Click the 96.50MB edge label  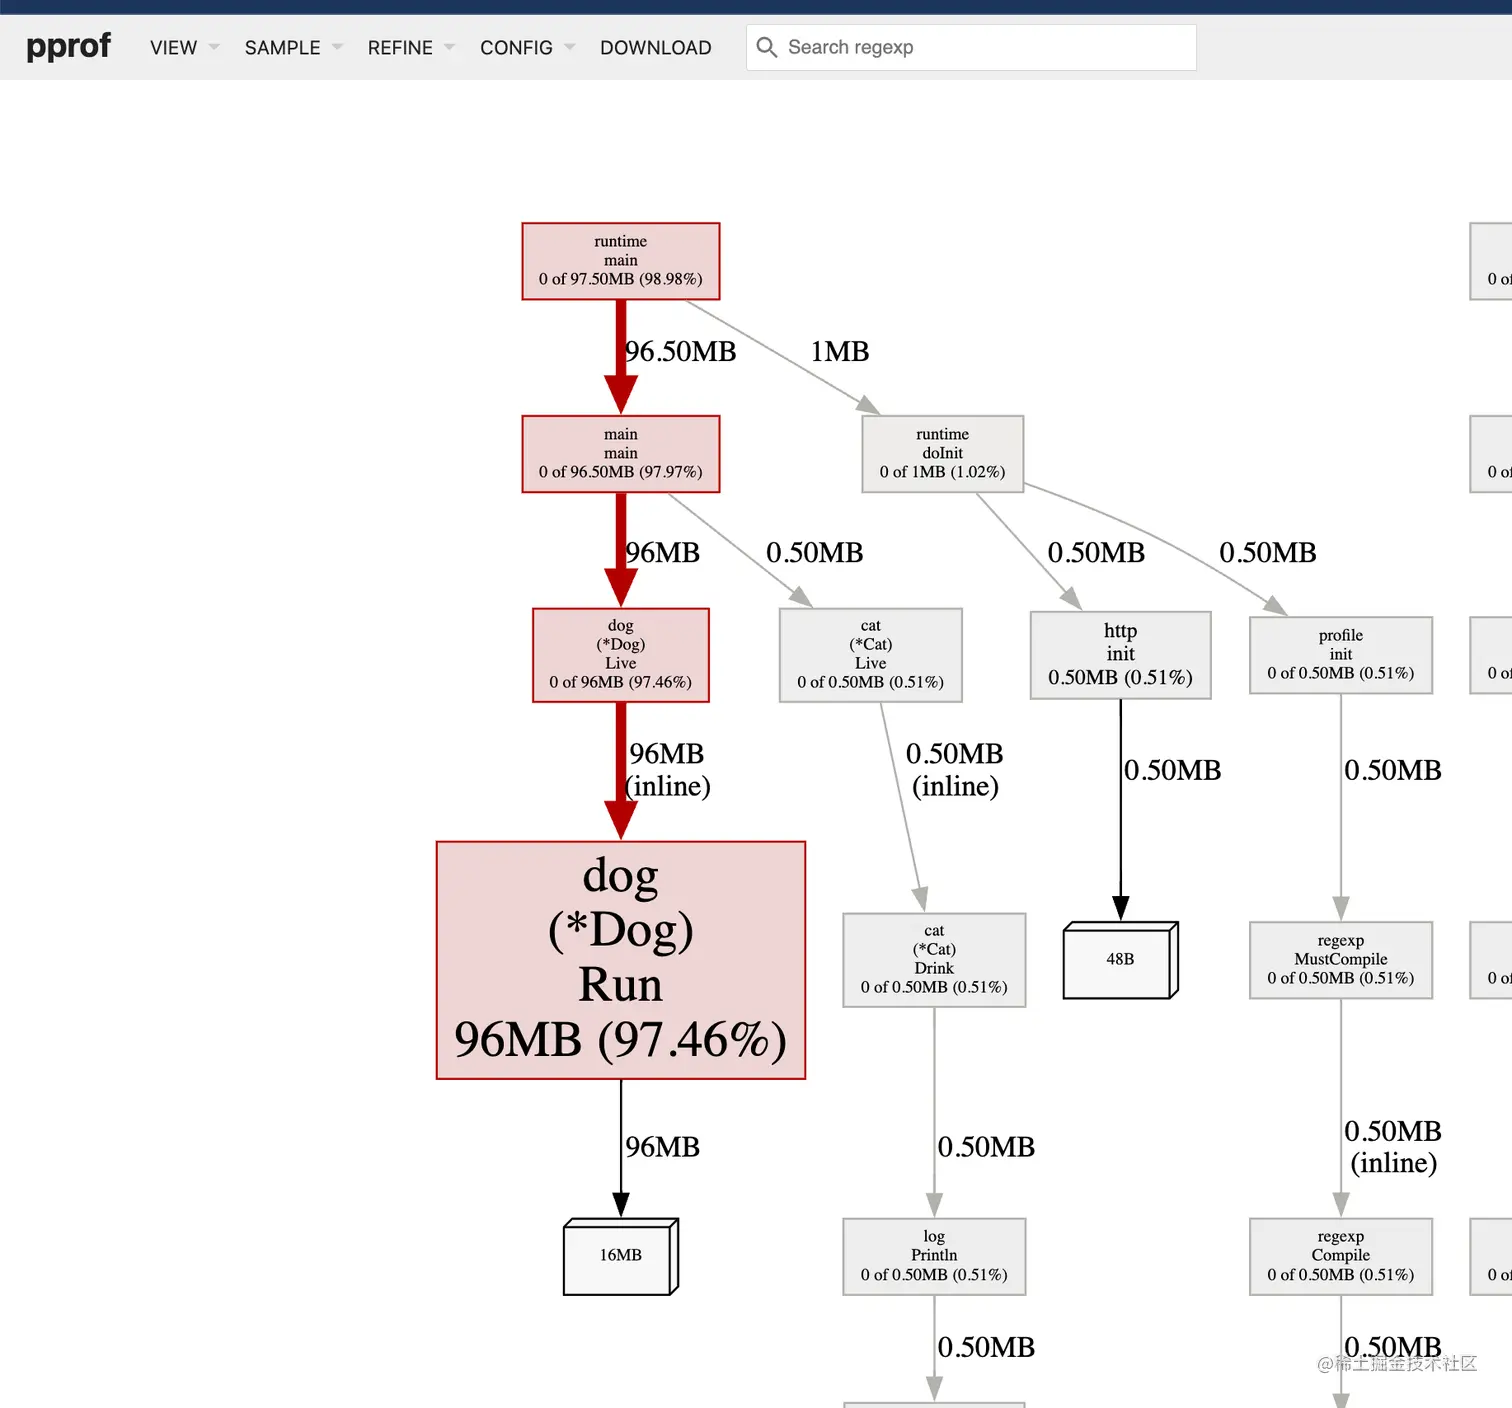coord(681,352)
